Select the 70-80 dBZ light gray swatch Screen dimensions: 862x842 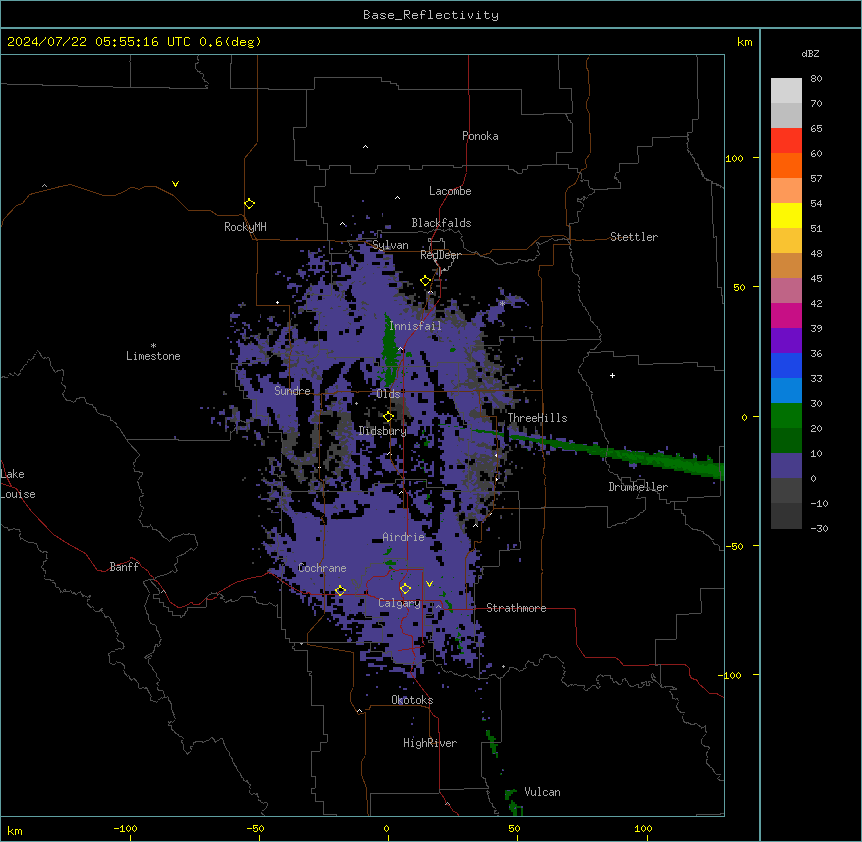pyautogui.click(x=786, y=90)
